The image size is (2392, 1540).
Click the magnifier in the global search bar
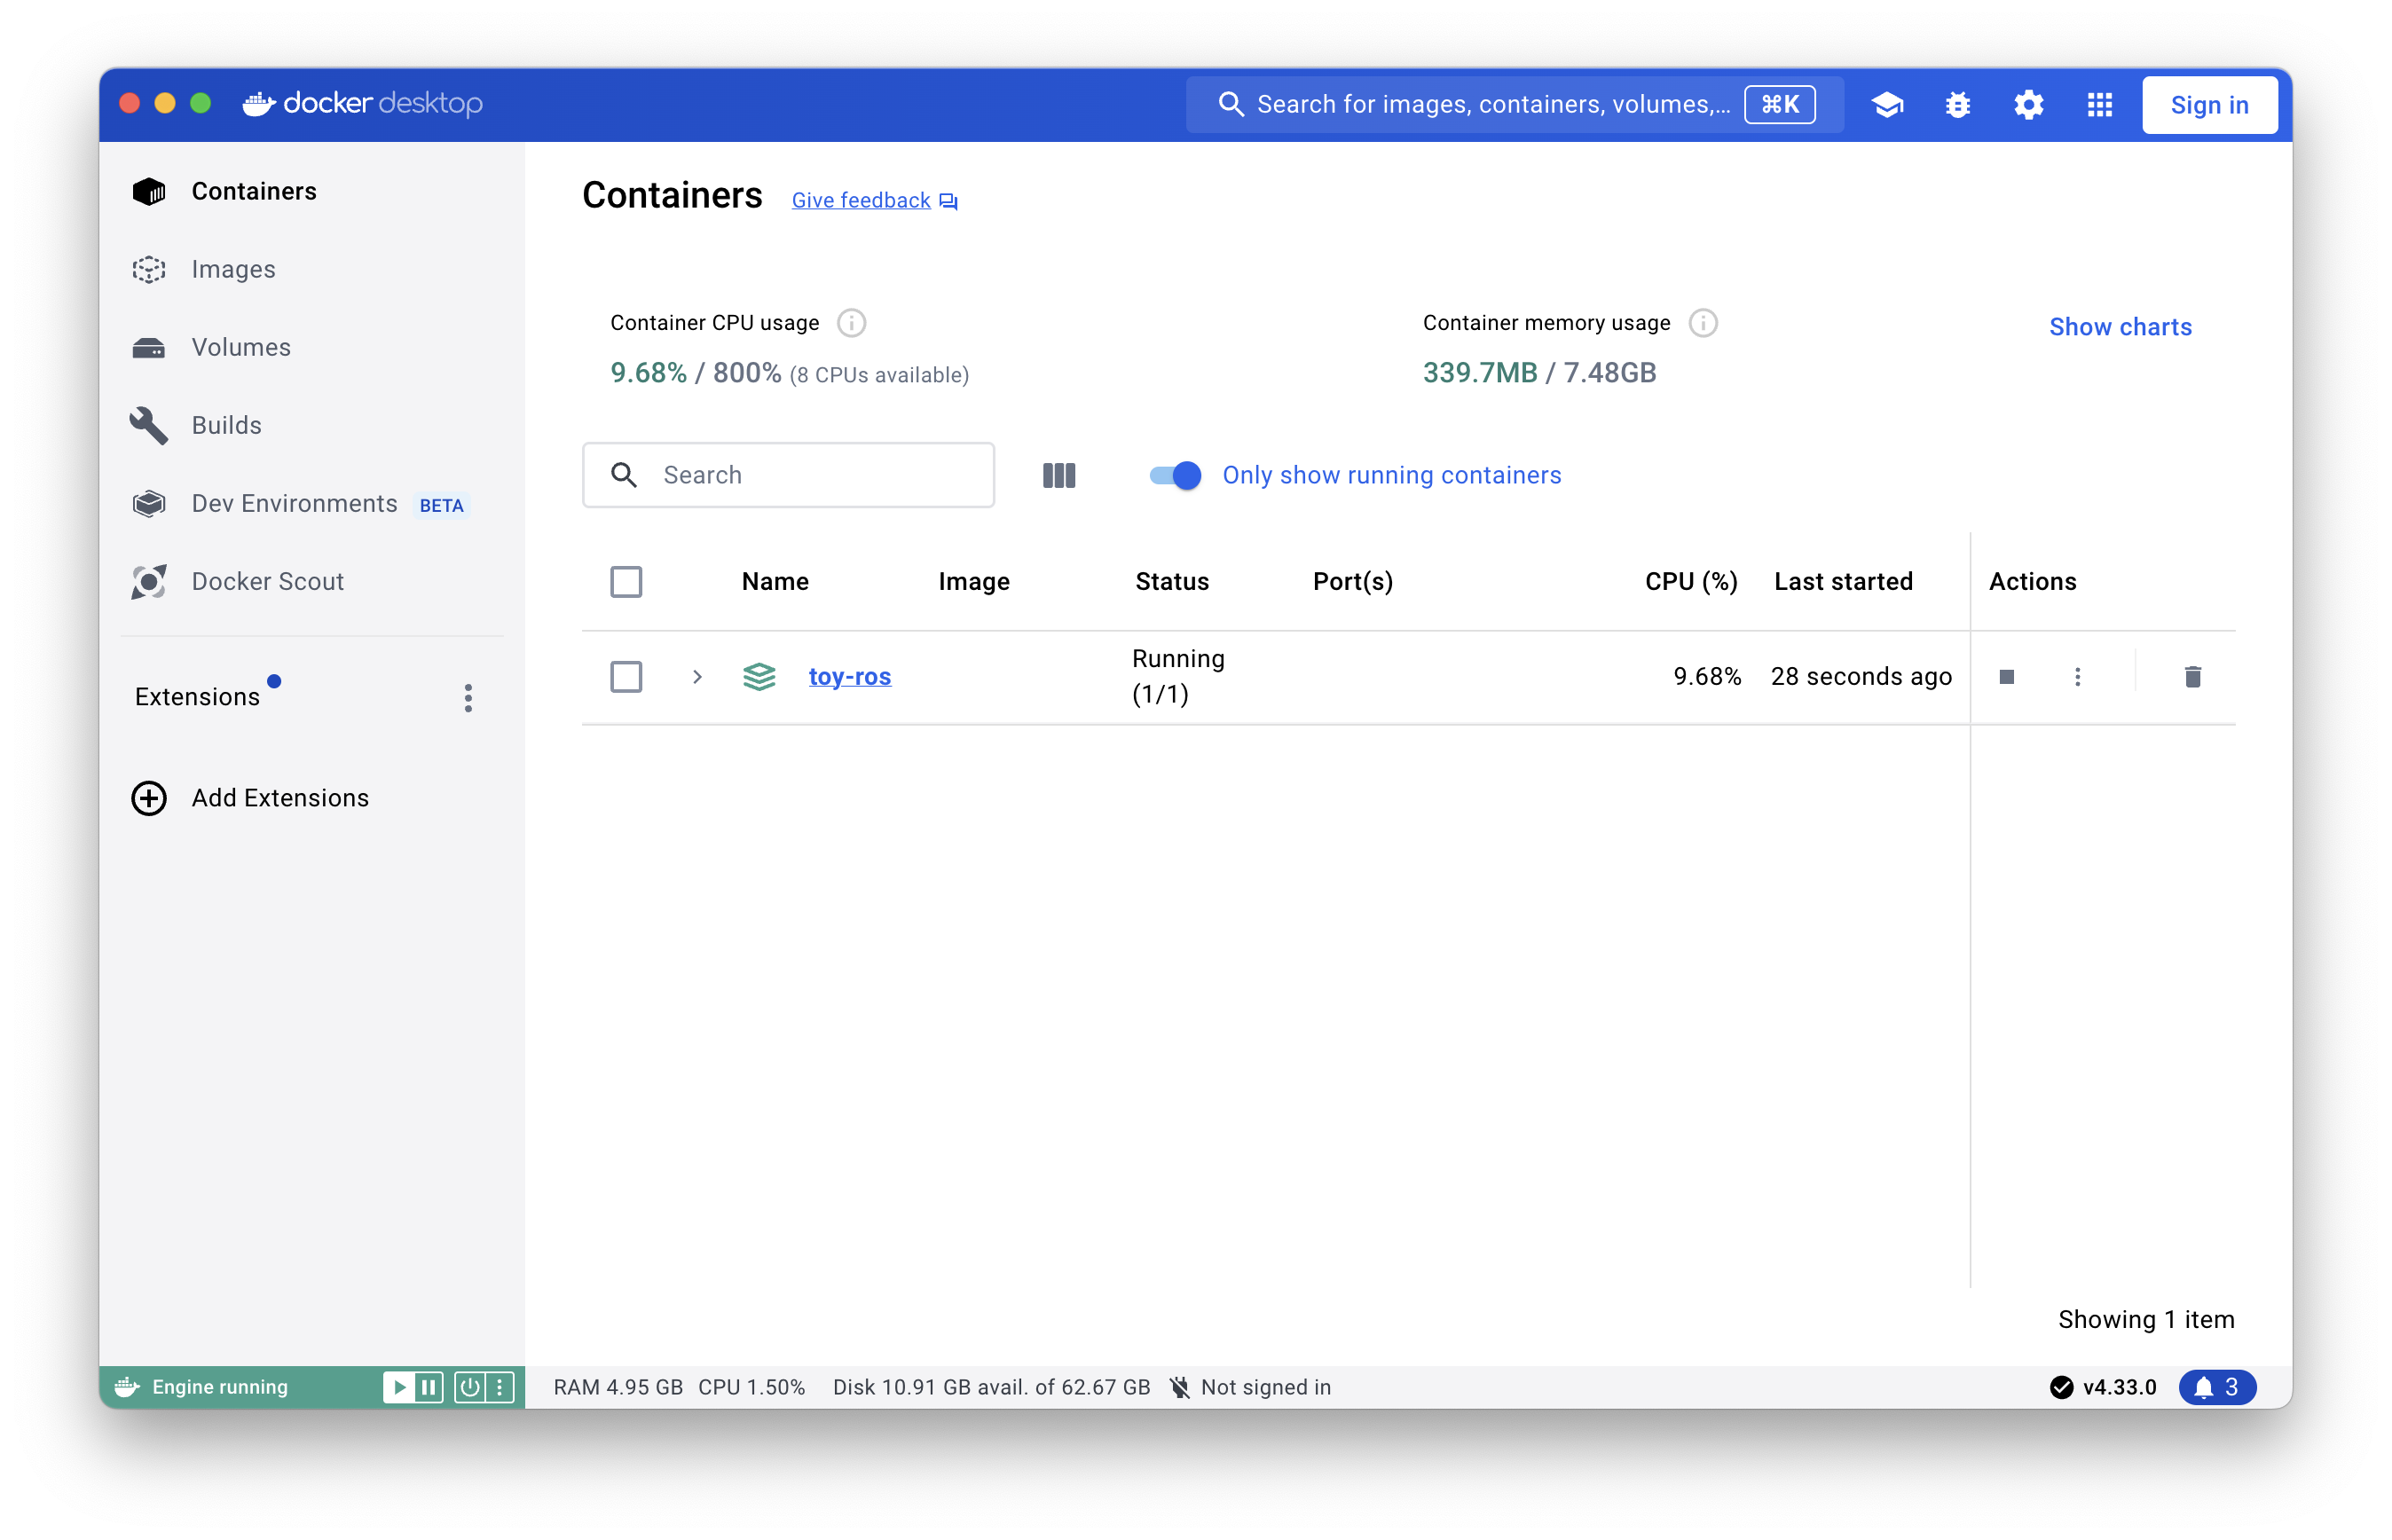click(x=1230, y=104)
